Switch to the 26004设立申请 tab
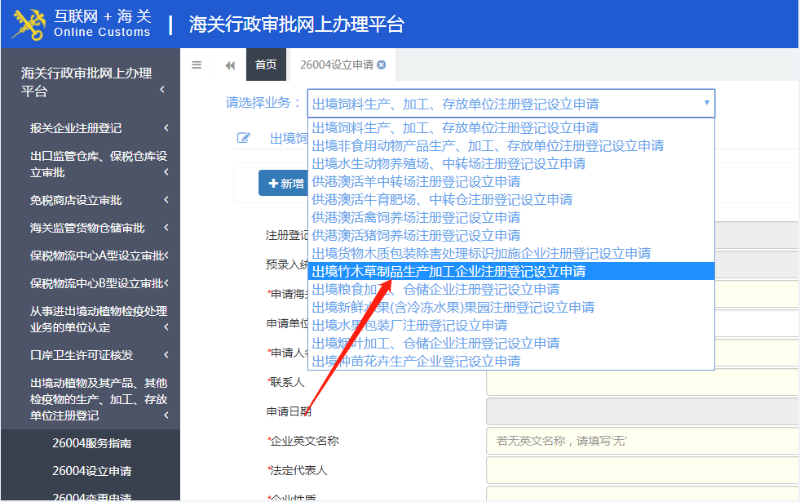 click(336, 65)
